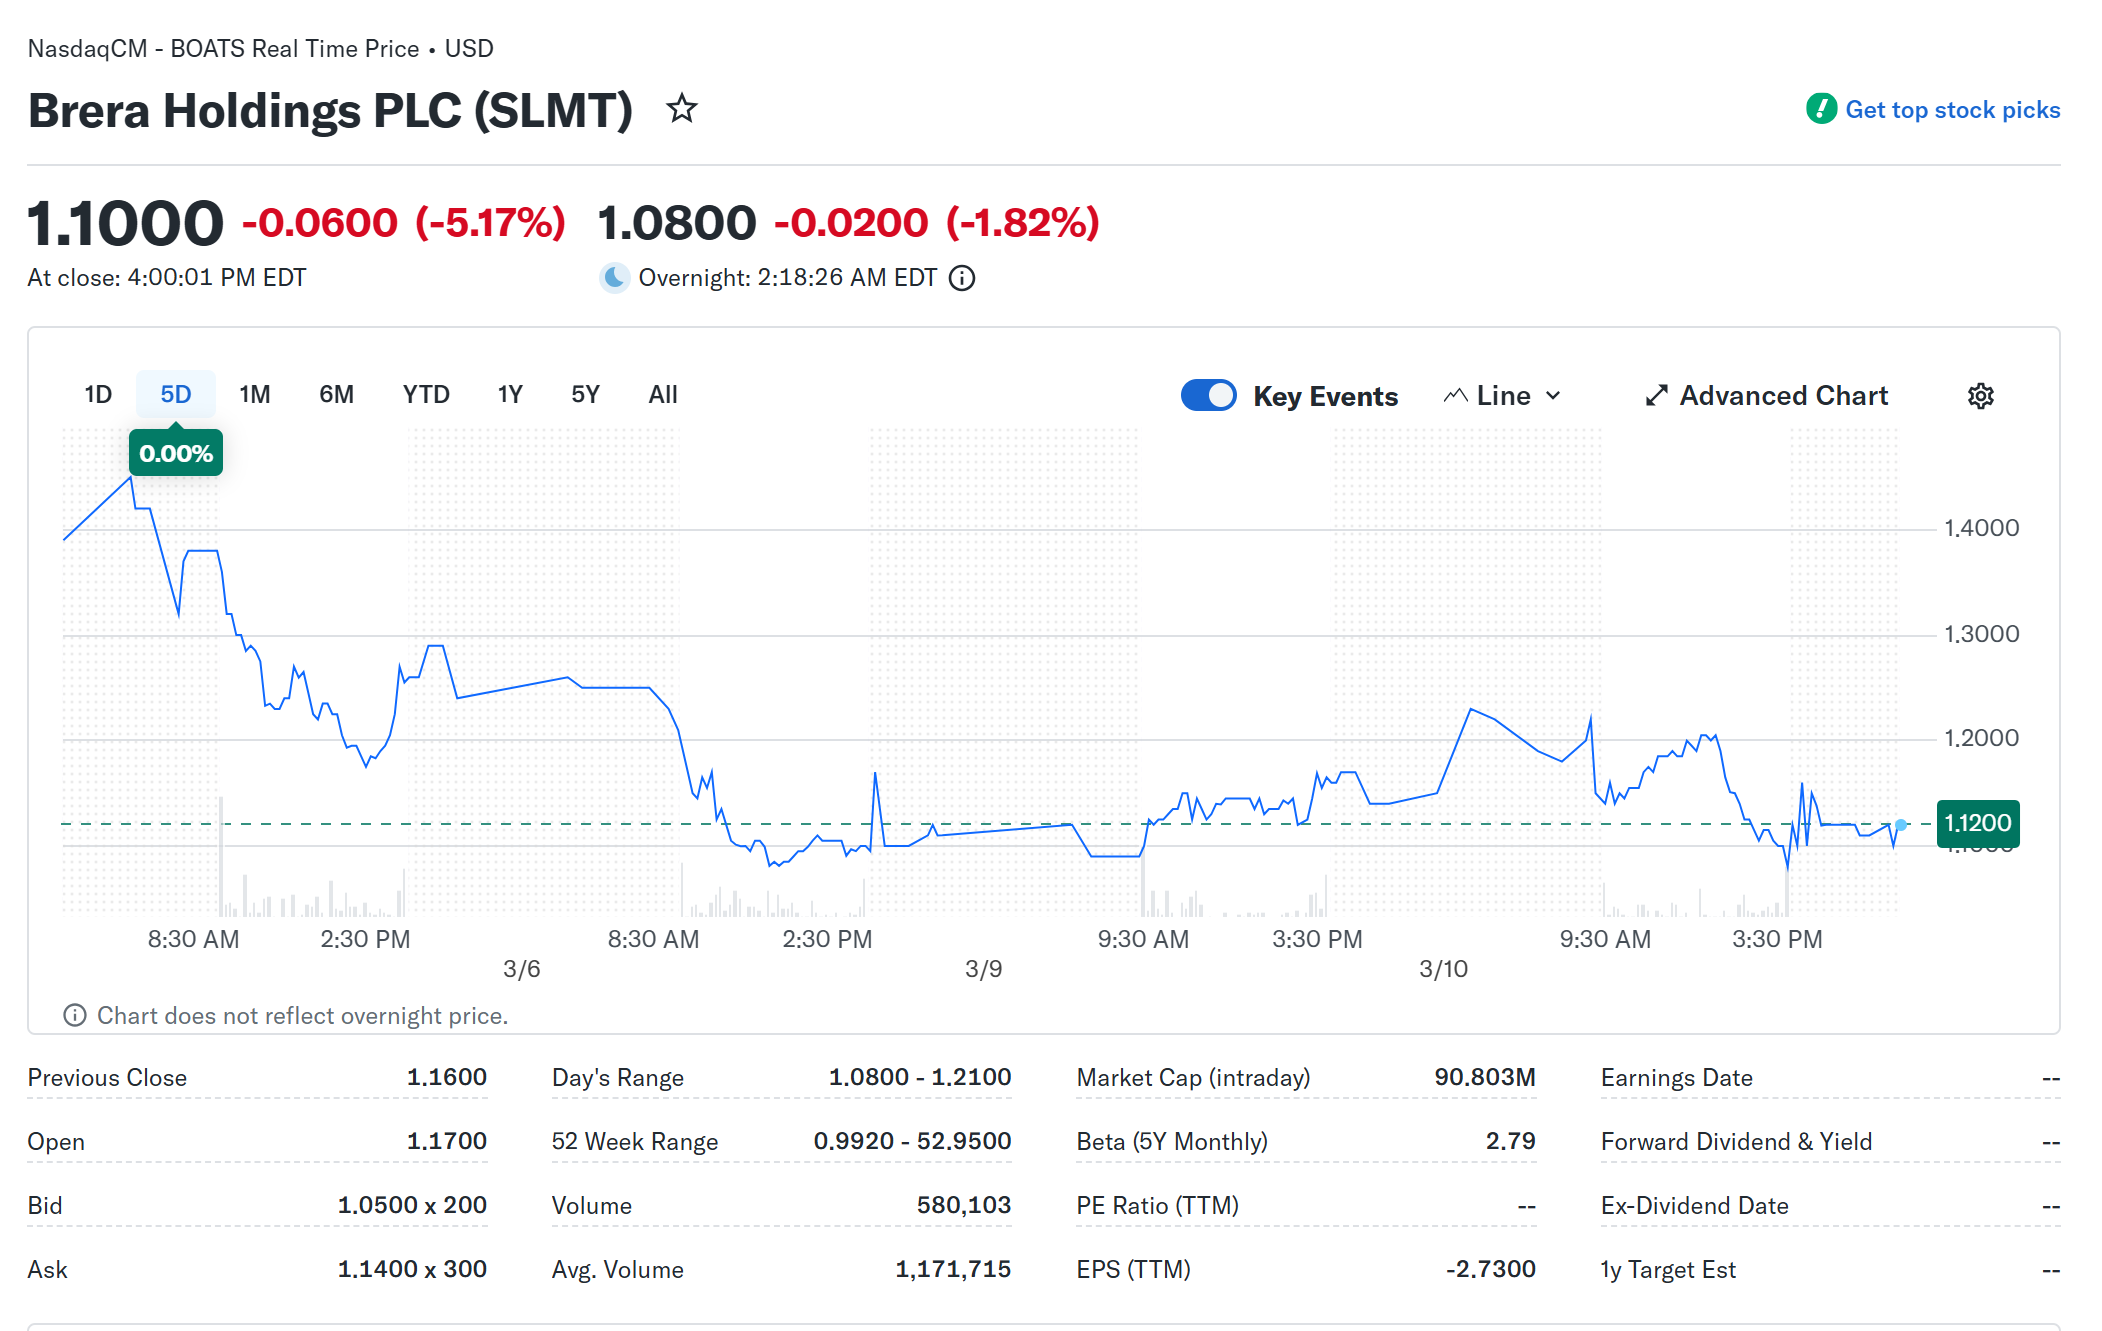Viewport: 2102px width, 1331px height.
Task: Click the chart disclaimer info icon
Action: tap(75, 1016)
